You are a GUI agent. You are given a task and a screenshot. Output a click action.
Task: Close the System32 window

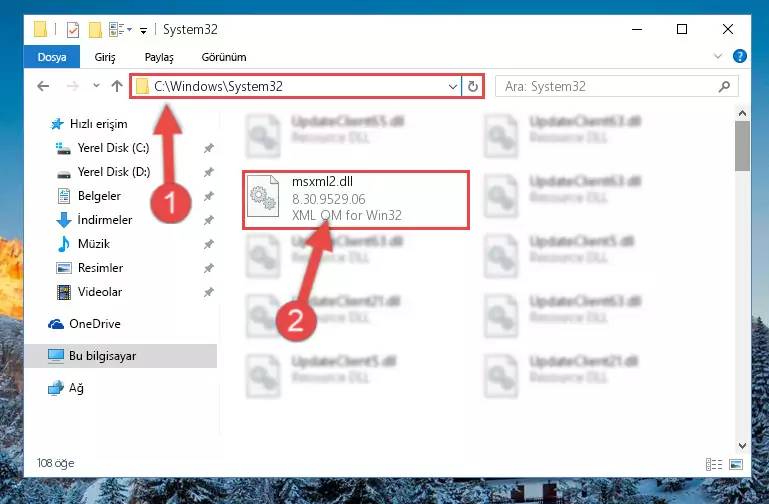pyautogui.click(x=728, y=29)
